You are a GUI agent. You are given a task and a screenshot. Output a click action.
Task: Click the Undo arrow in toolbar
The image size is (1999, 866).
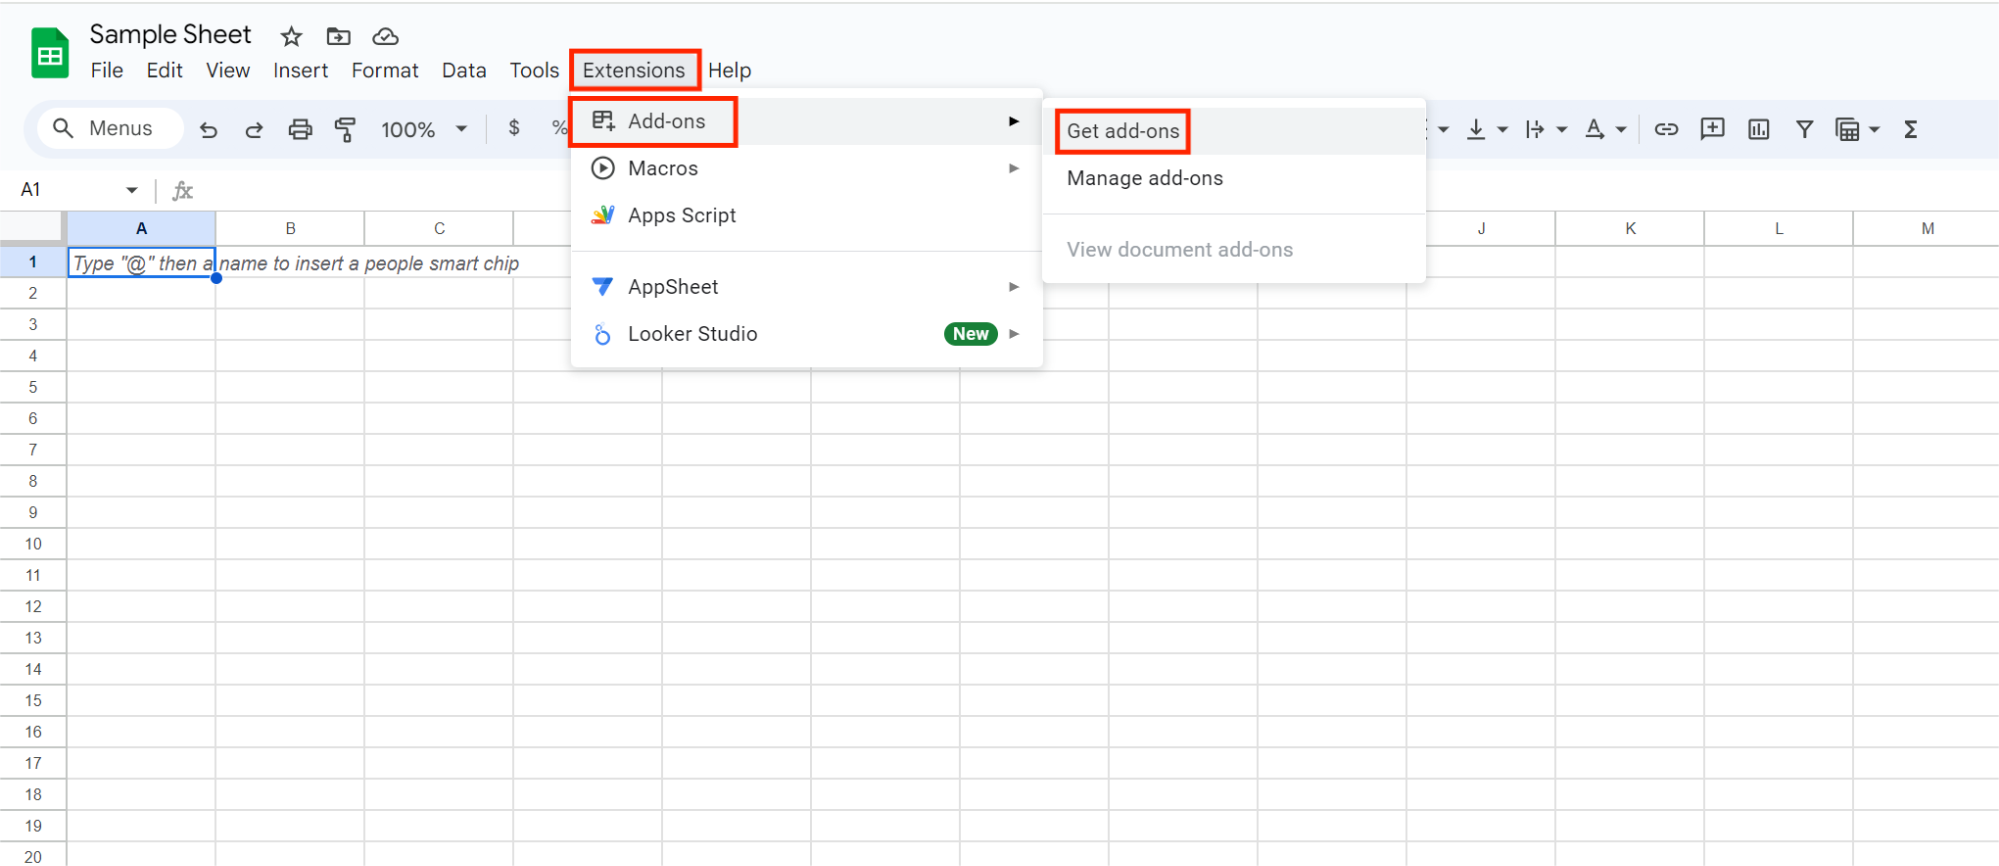tap(208, 129)
